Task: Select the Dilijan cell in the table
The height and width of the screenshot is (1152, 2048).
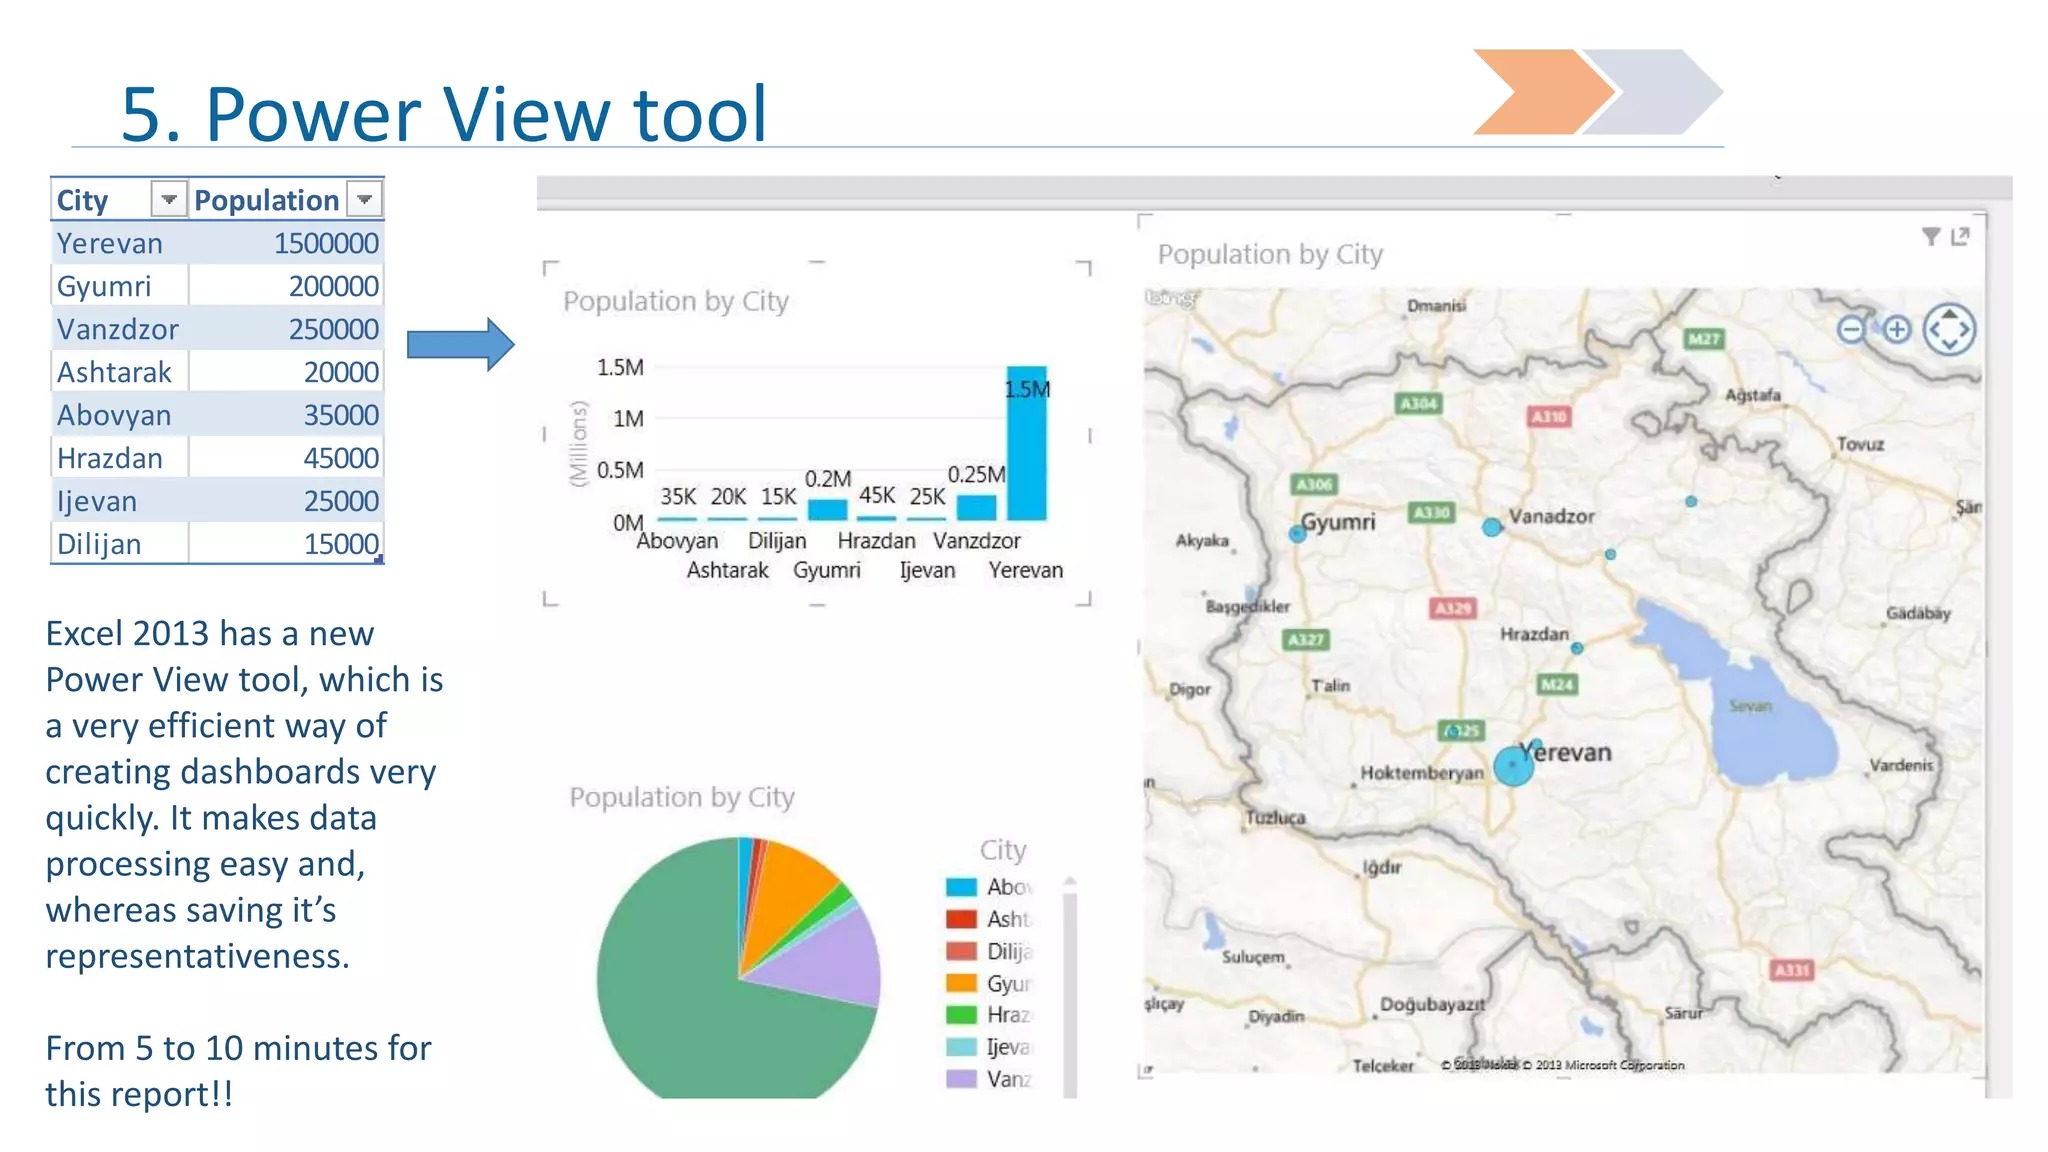Action: [119, 544]
